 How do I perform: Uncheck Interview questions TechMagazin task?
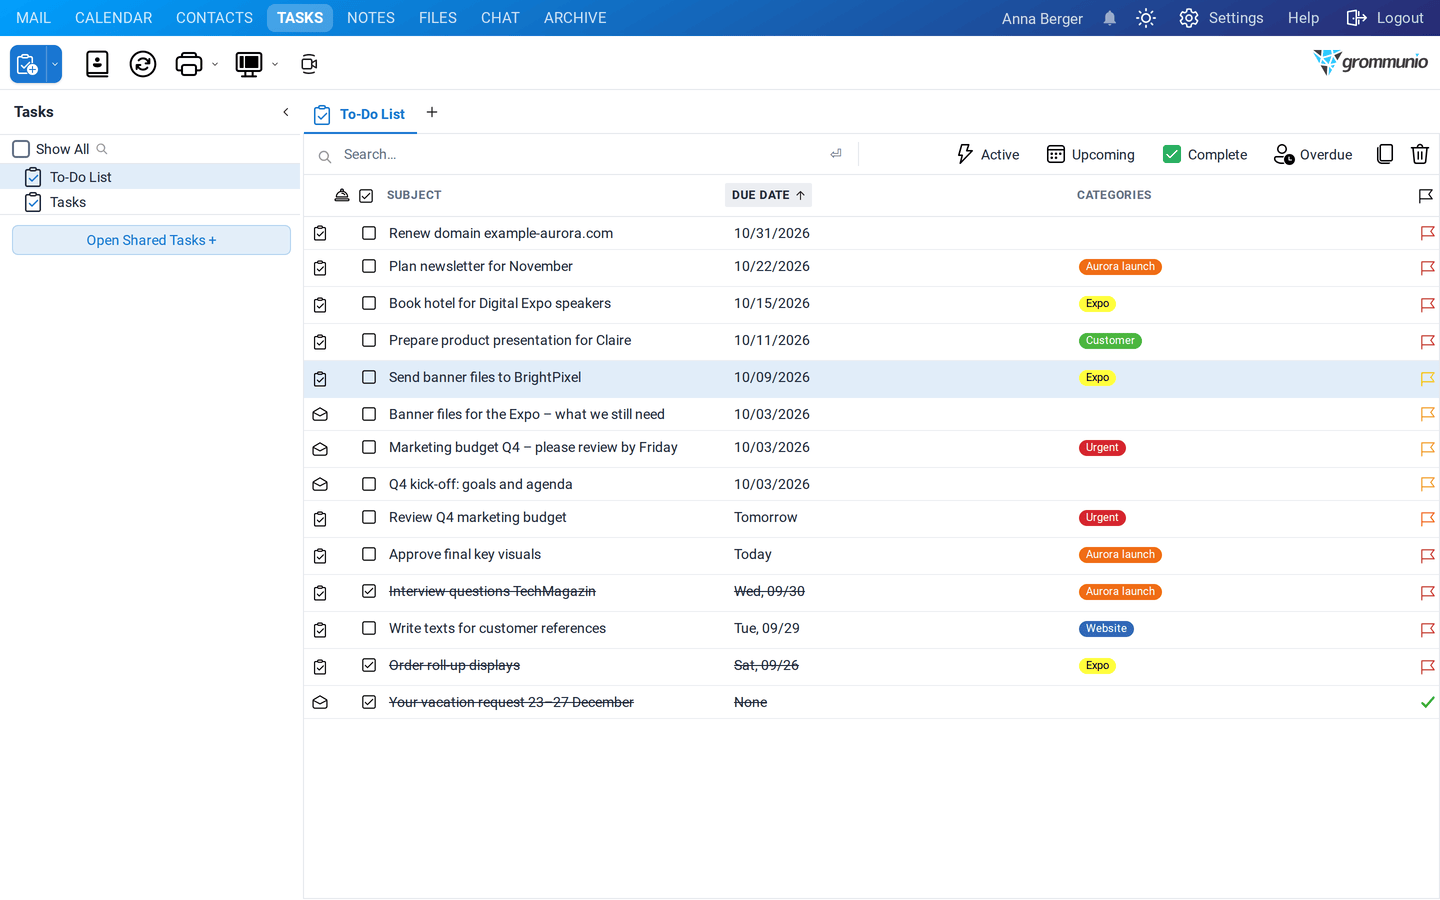(x=369, y=591)
